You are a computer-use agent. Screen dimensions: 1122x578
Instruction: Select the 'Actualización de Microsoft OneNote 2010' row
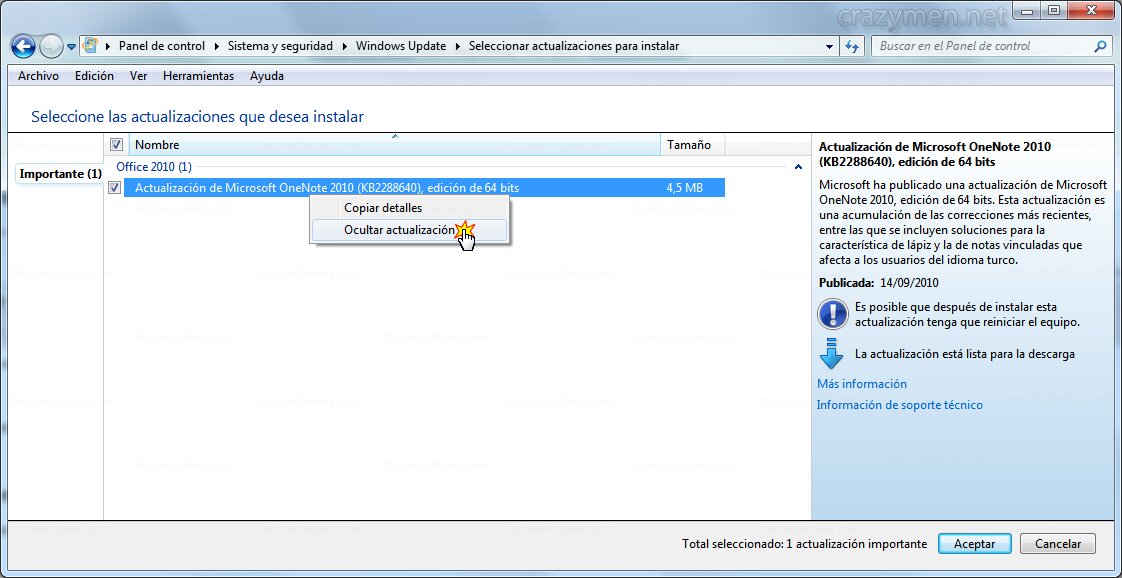coord(424,187)
